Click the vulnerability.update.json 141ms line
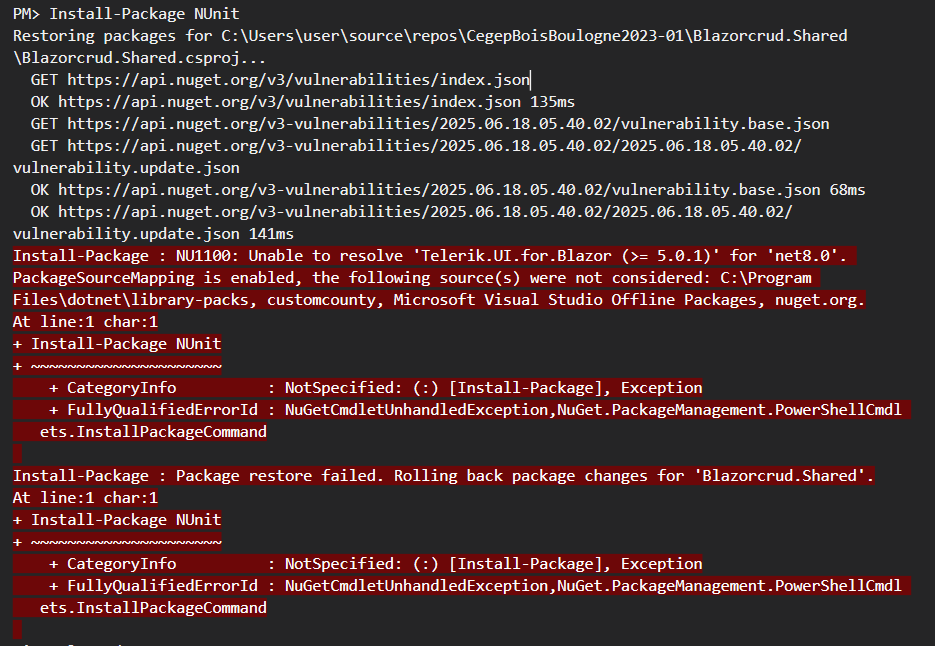The width and height of the screenshot is (935, 646). [153, 234]
